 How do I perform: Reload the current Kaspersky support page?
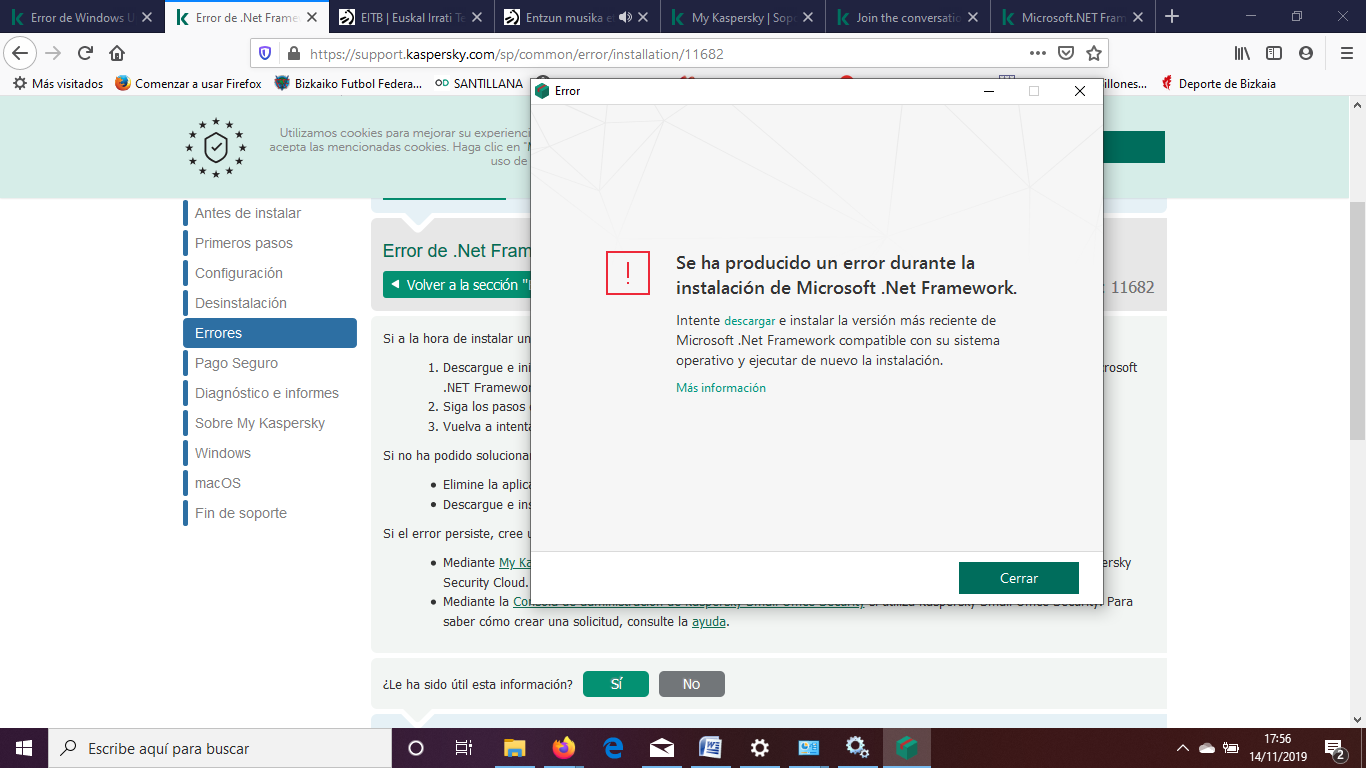(86, 53)
